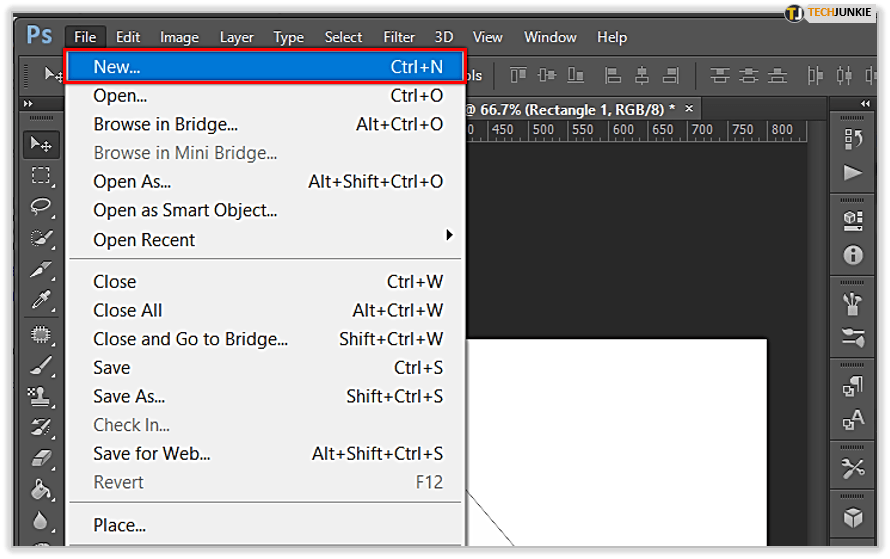Open the Image menu
The height and width of the screenshot is (559, 890).
[179, 37]
